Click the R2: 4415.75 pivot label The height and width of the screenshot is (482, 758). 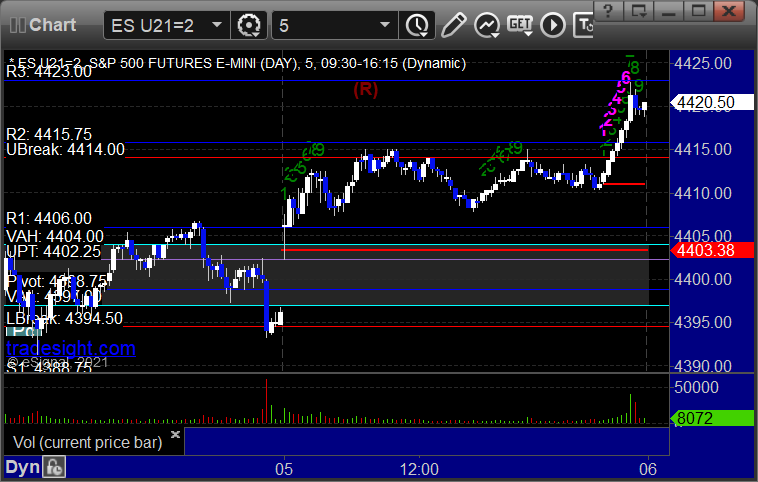(x=49, y=134)
